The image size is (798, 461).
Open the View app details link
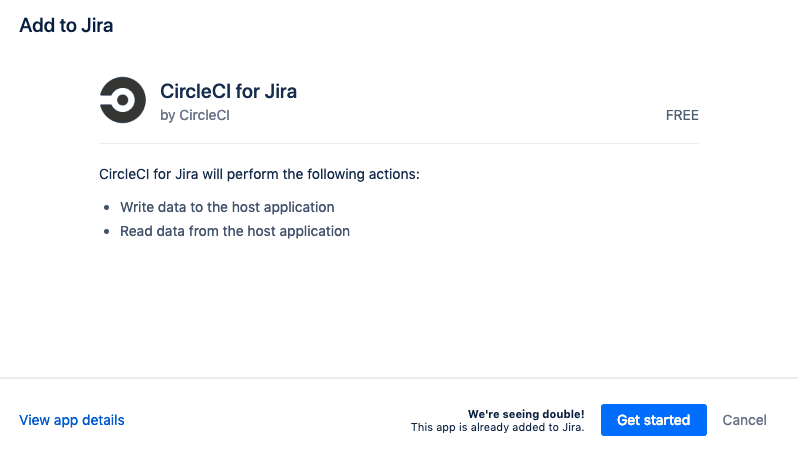(72, 420)
